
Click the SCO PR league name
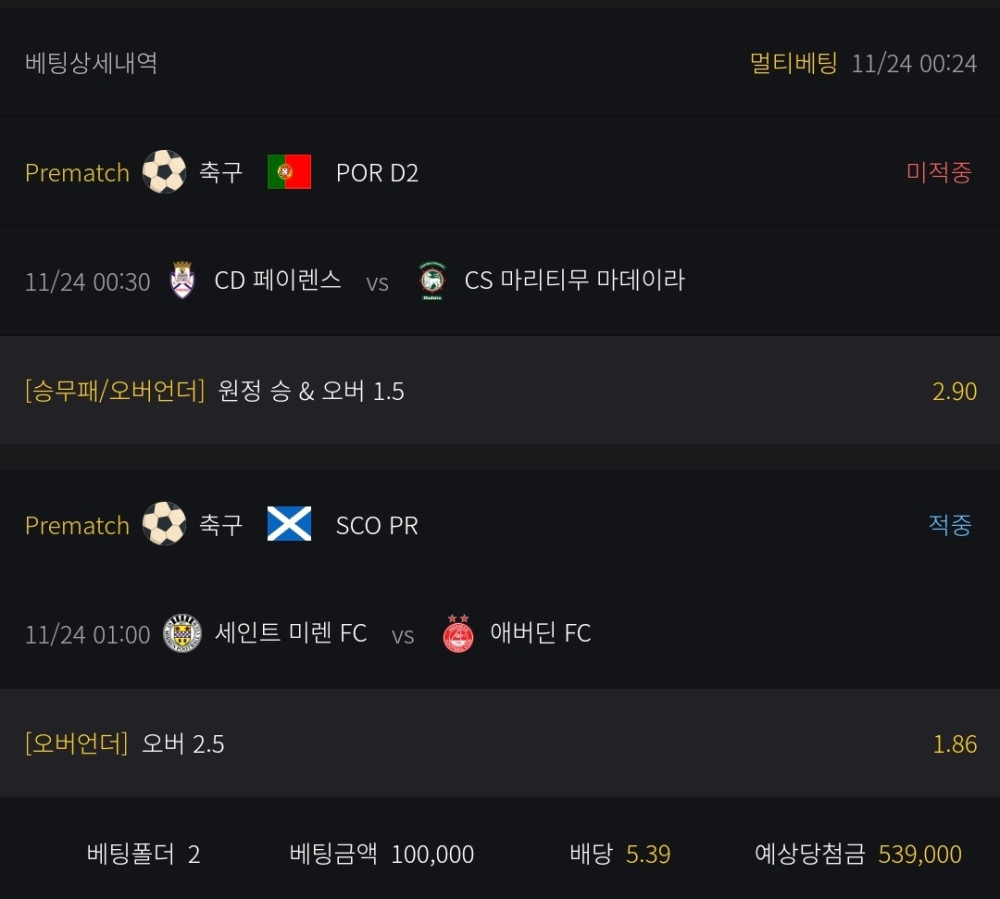[377, 525]
